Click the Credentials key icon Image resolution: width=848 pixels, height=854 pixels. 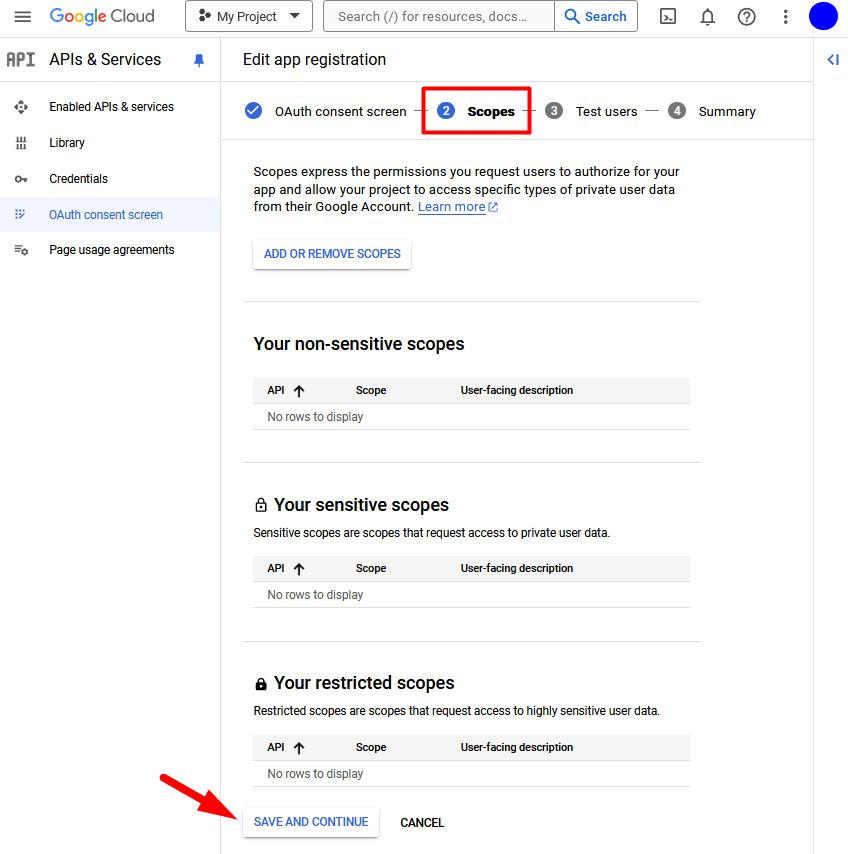(21, 179)
